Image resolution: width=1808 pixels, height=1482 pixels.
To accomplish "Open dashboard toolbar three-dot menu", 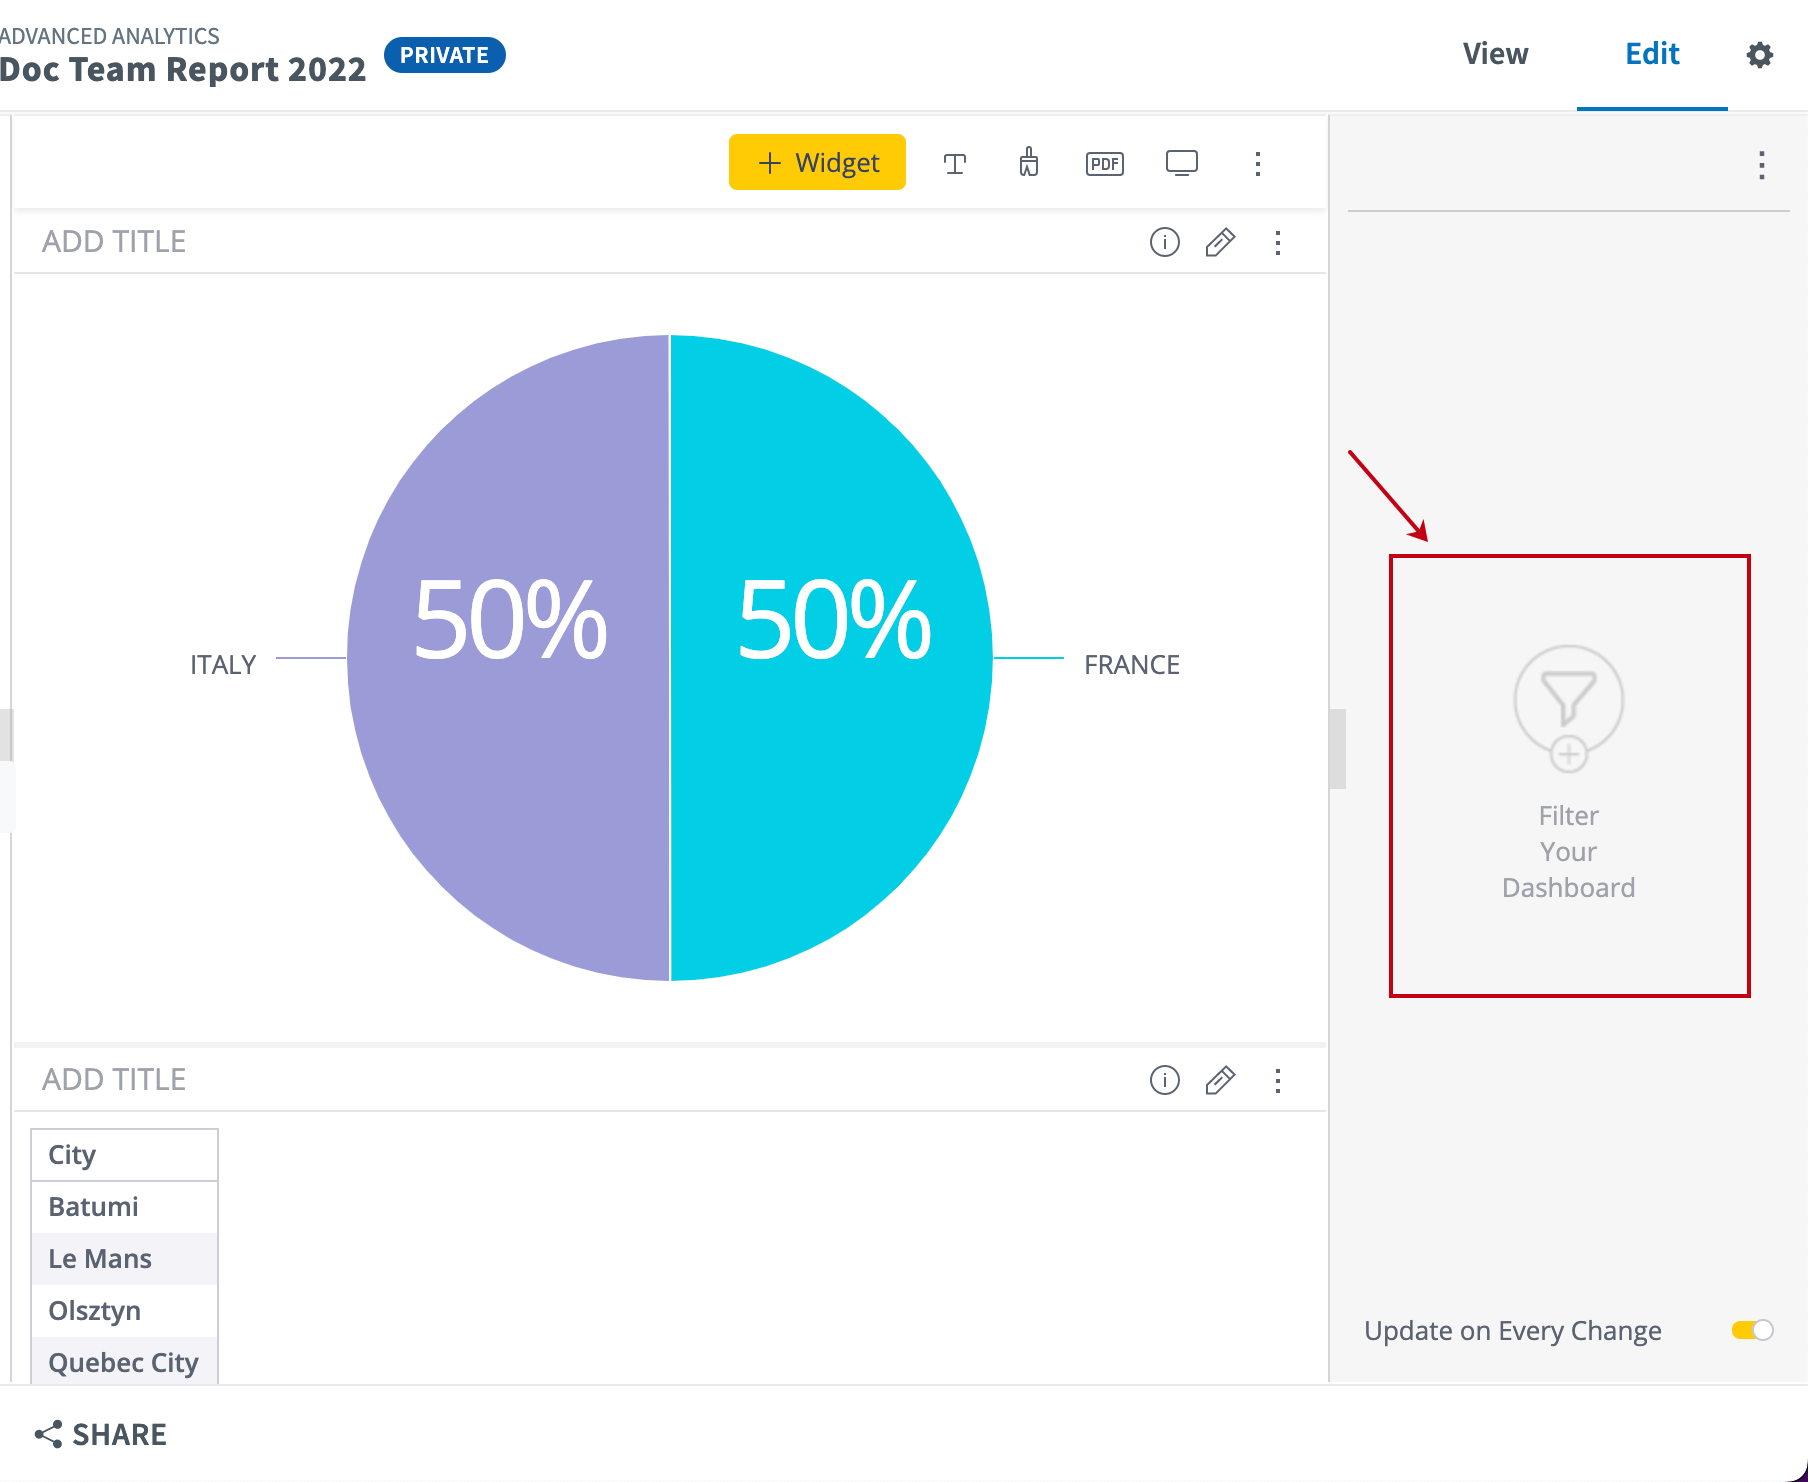I will (x=1257, y=163).
